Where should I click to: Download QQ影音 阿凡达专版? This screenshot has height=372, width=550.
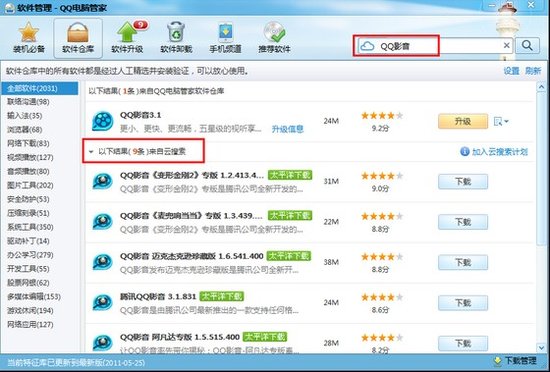[463, 343]
